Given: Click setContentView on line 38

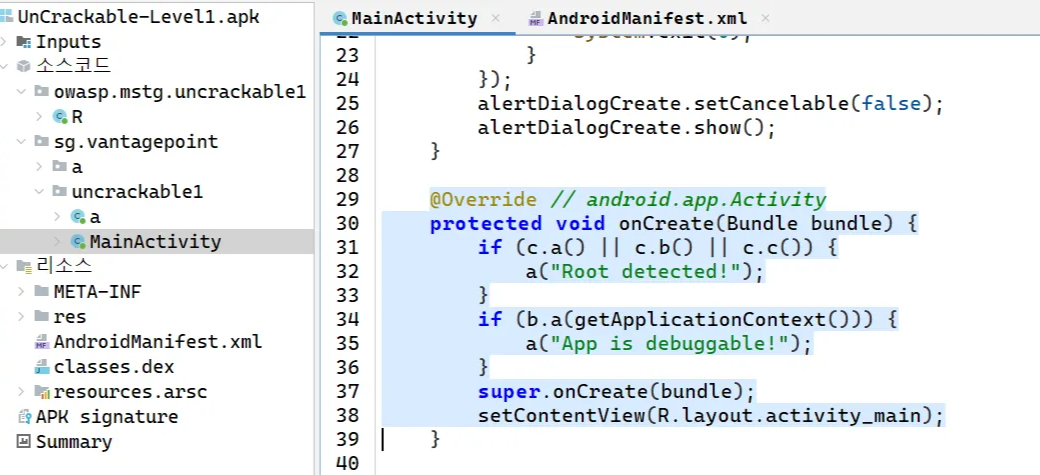Looking at the screenshot, I should pyautogui.click(x=561, y=417).
